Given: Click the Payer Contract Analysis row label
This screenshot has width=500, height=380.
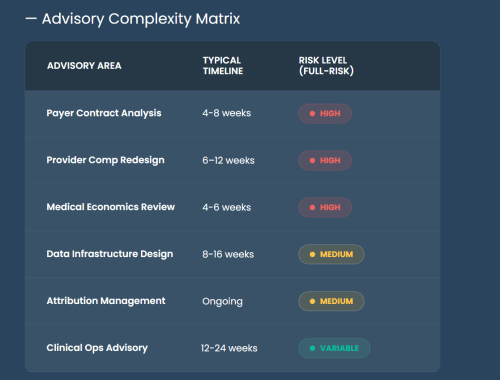Looking at the screenshot, I should (104, 113).
